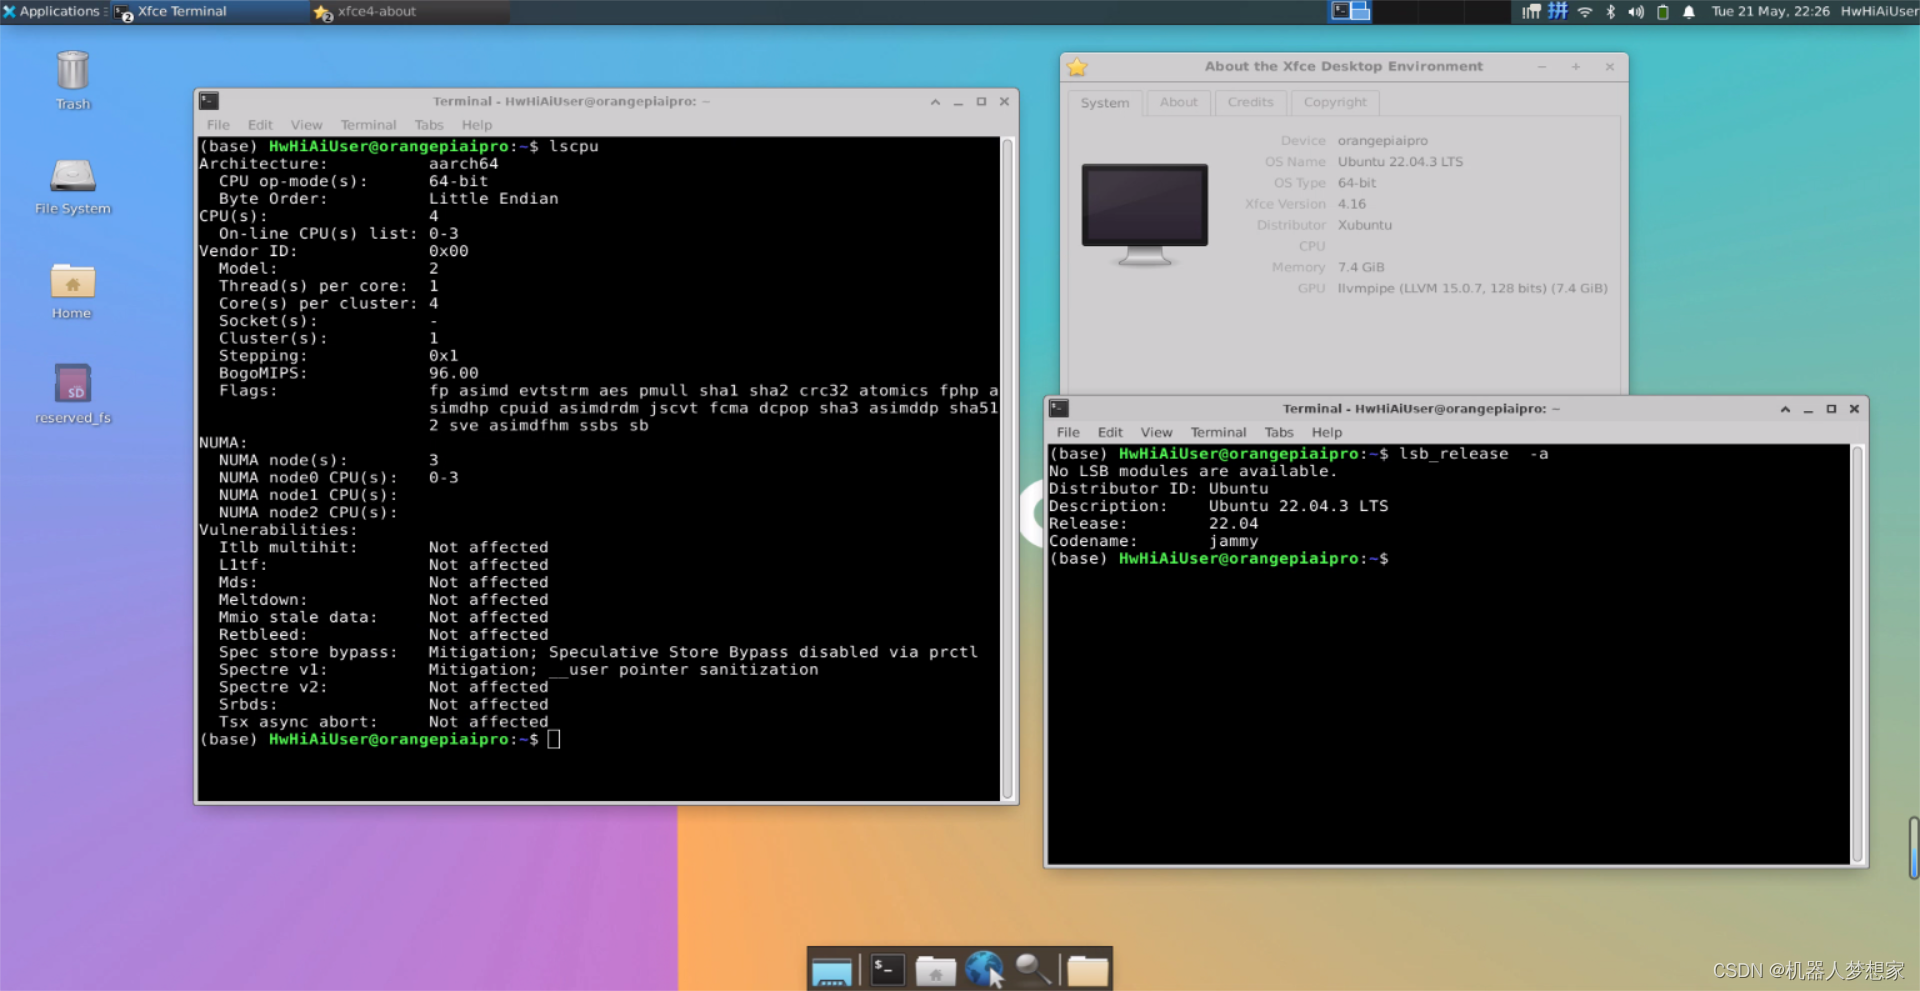The image size is (1920, 991).
Task: Switch to Xfce Terminal taskbar button
Action: coord(211,12)
